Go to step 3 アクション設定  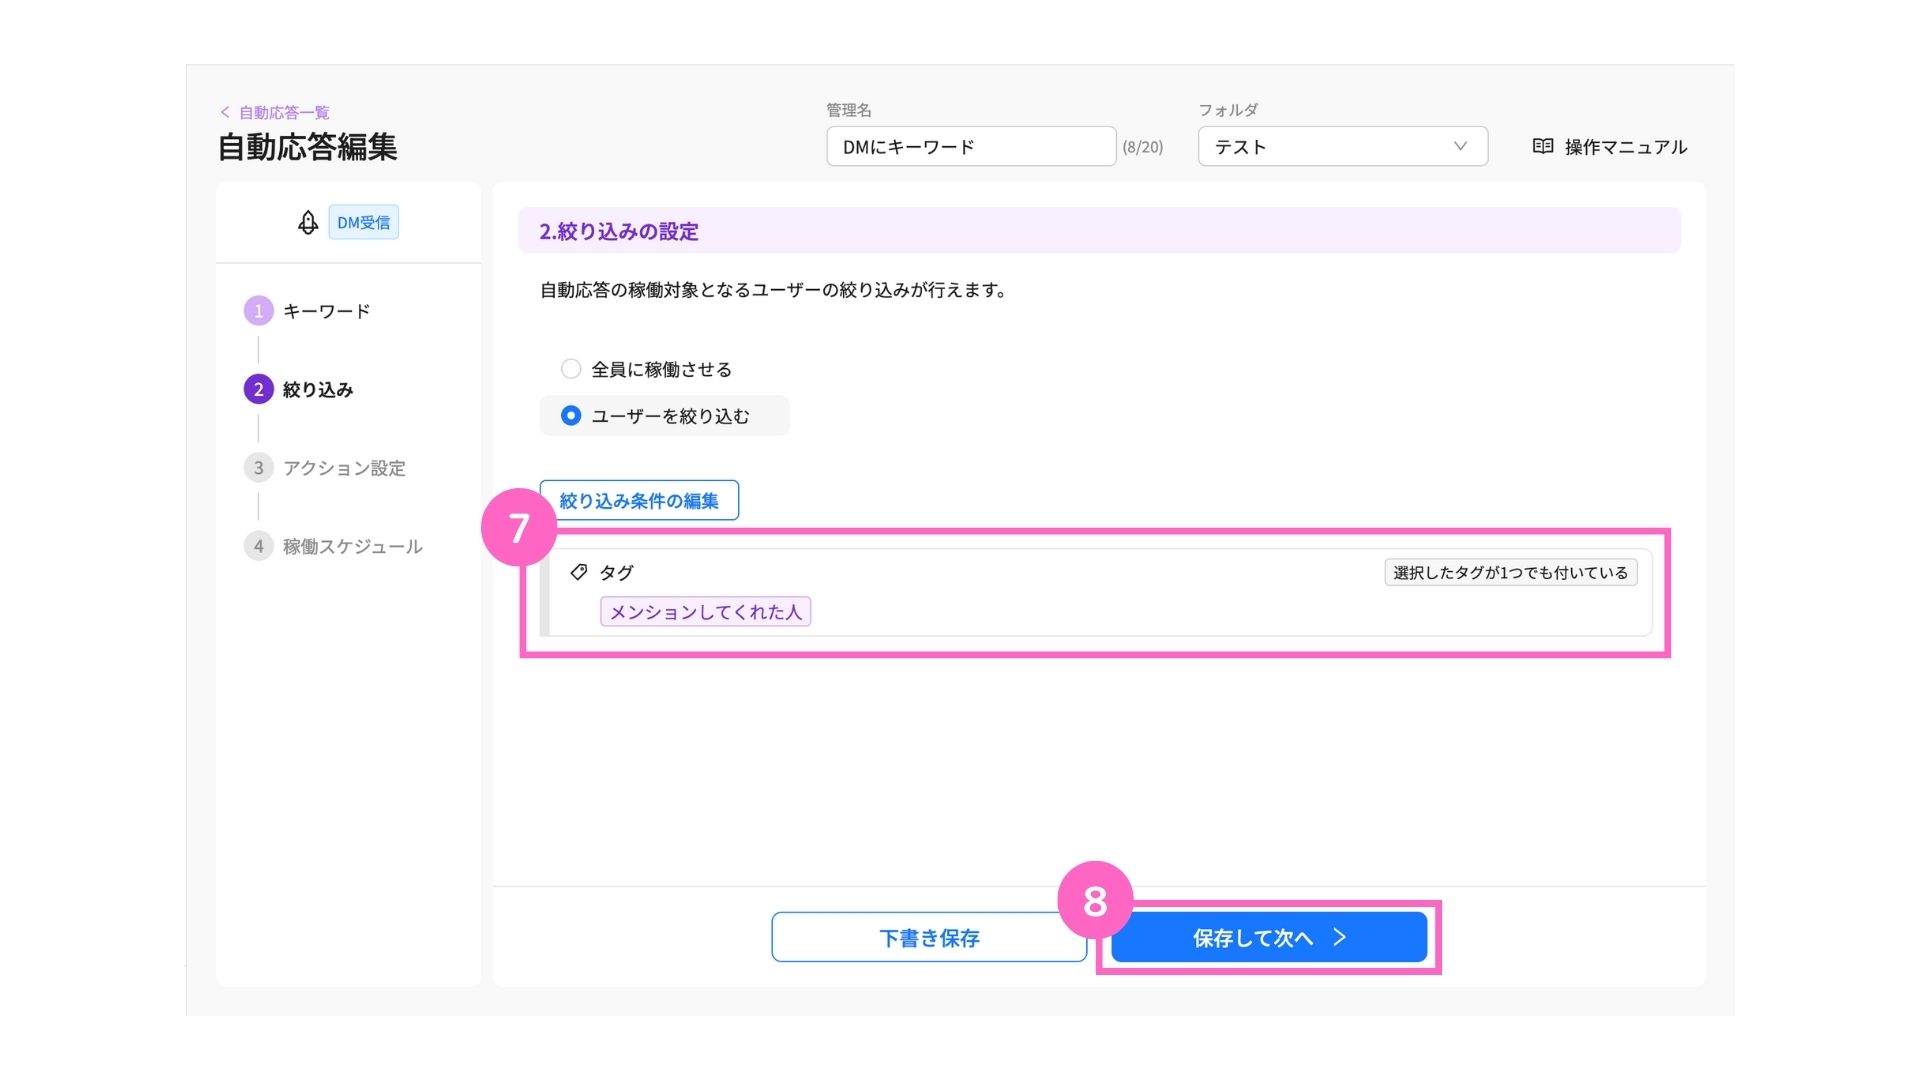tap(325, 467)
